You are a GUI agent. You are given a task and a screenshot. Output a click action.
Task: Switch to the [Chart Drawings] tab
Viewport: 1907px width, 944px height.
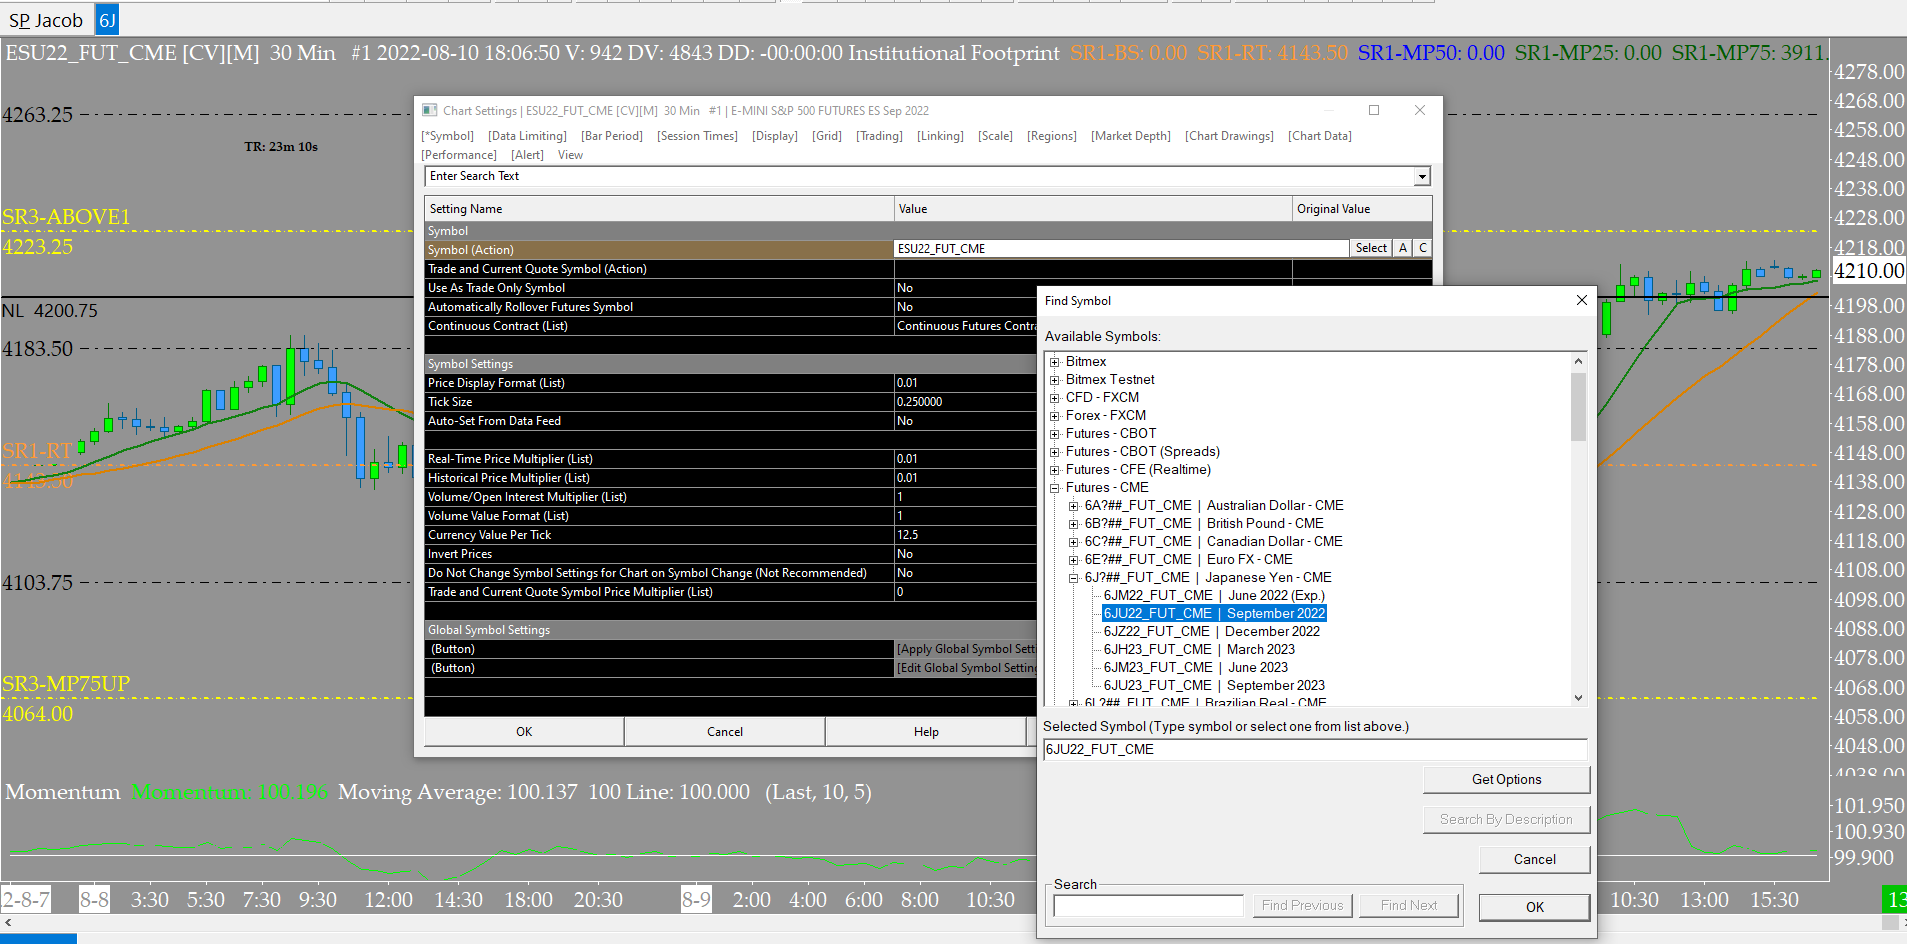1229,136
